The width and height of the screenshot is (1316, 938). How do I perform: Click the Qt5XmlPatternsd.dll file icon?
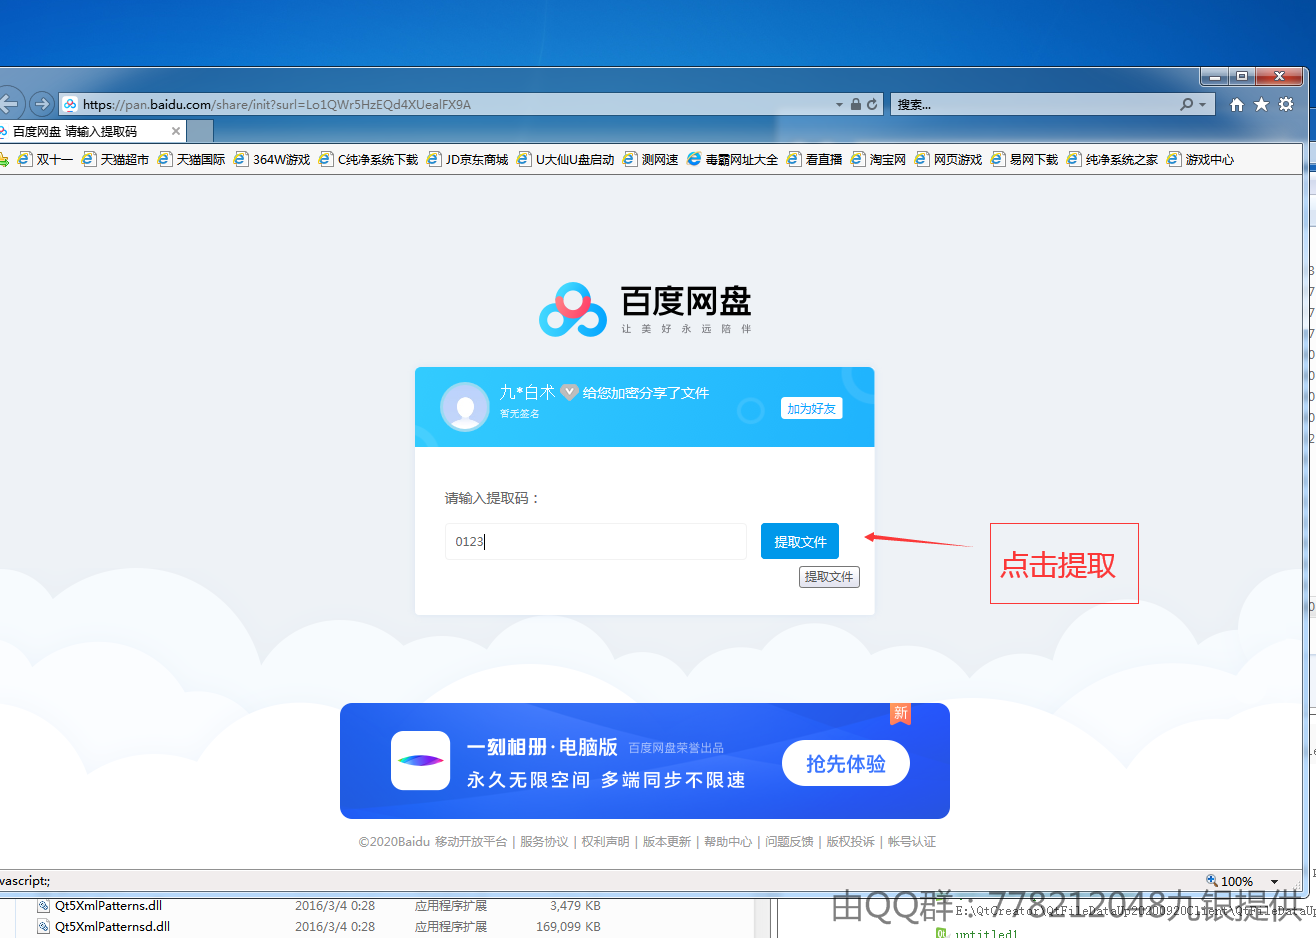(43, 927)
